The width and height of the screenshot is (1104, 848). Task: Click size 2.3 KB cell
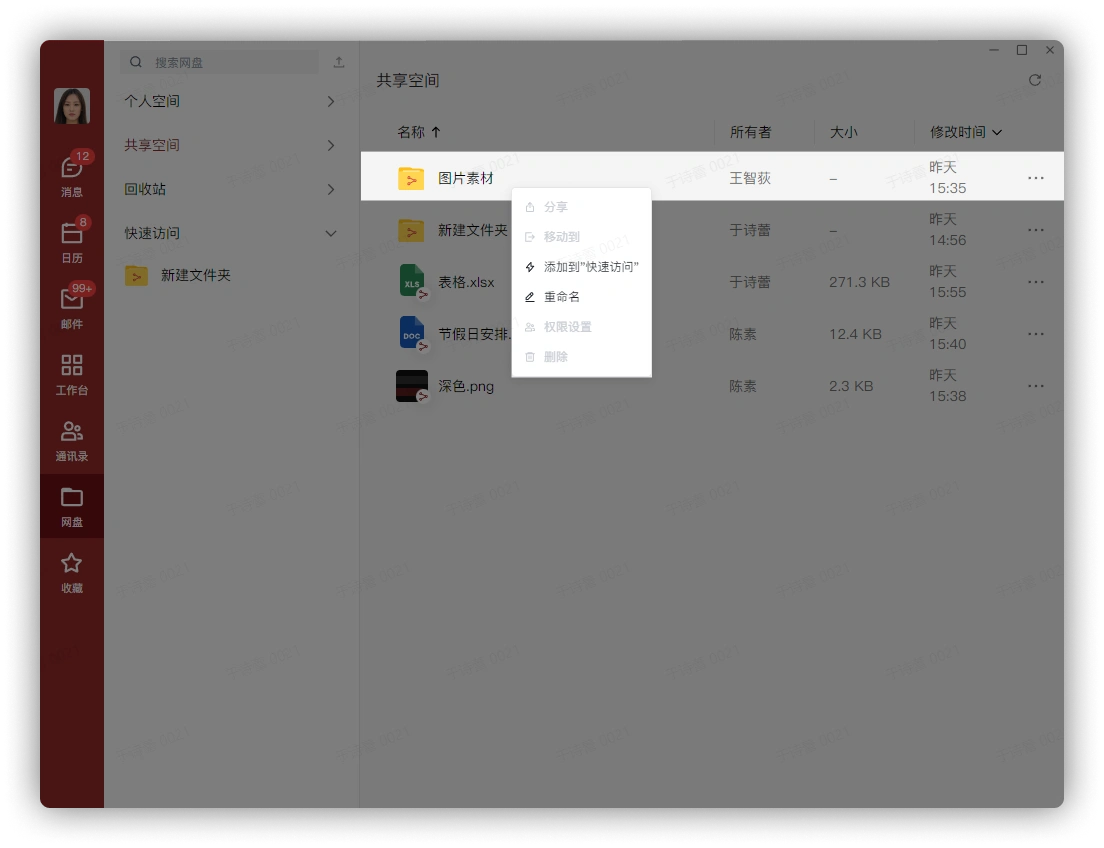point(851,387)
